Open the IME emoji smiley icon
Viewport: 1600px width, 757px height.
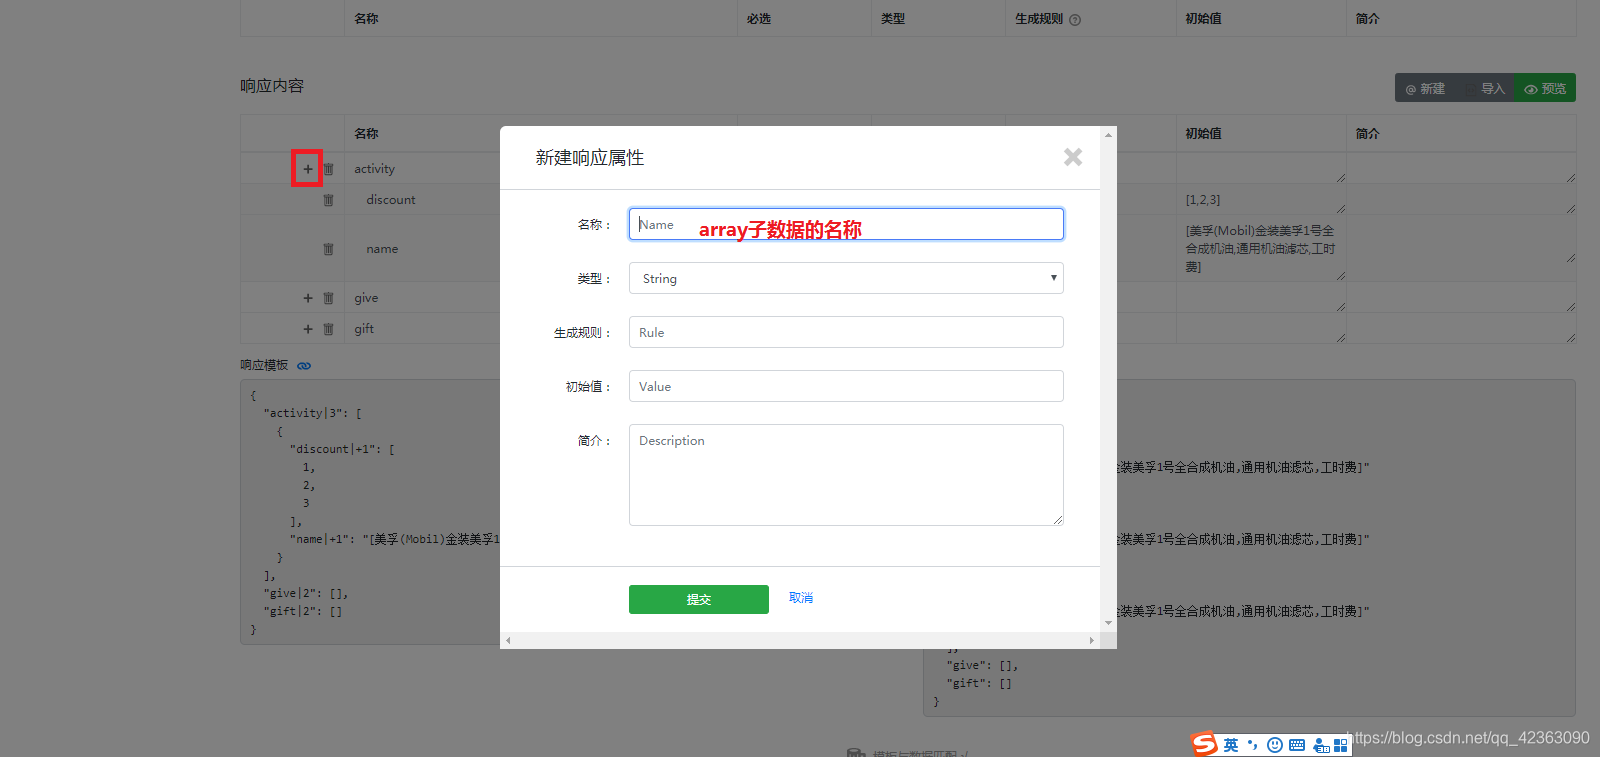click(1275, 745)
